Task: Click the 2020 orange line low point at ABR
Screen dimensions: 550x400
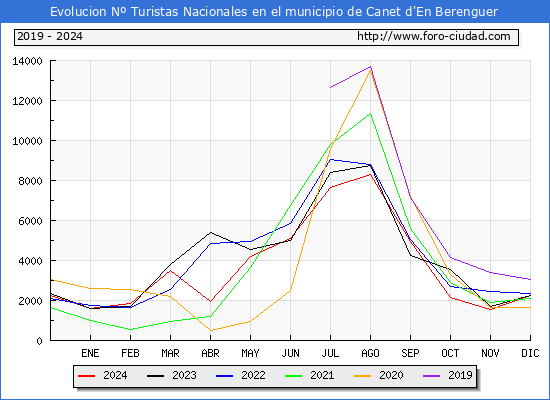Action: click(210, 330)
